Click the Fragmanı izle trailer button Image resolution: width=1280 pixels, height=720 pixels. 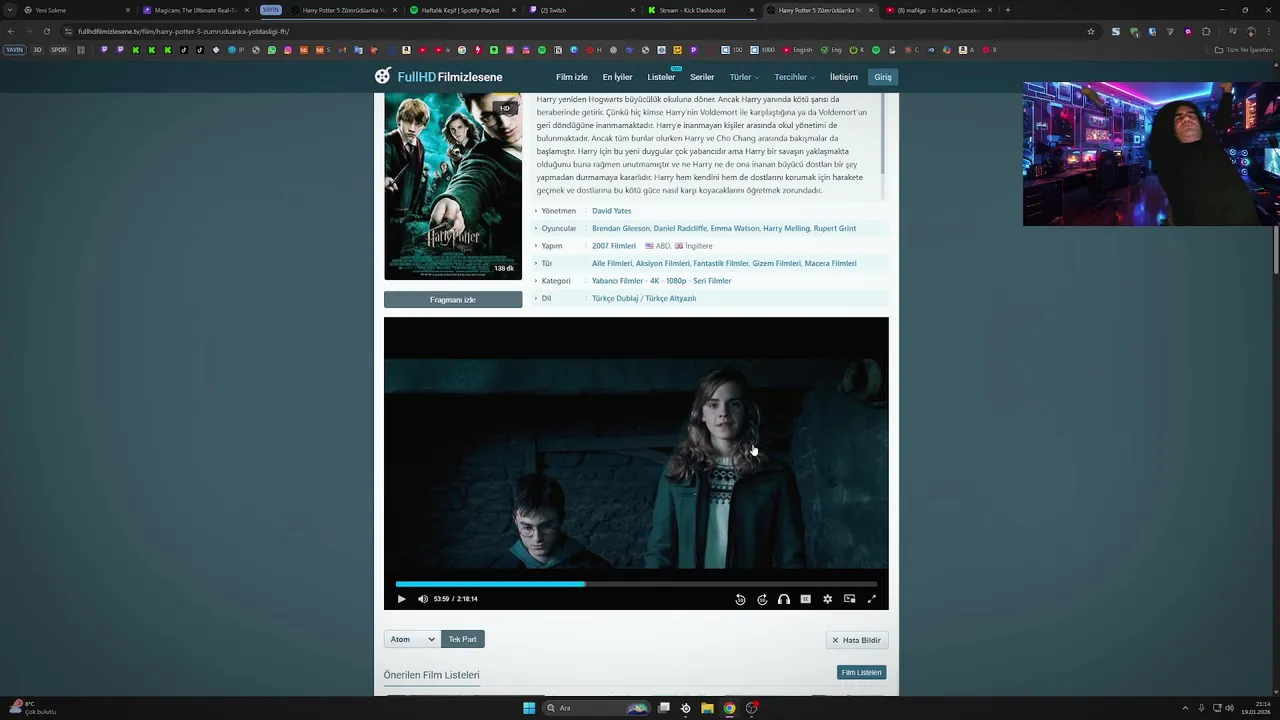tap(453, 299)
